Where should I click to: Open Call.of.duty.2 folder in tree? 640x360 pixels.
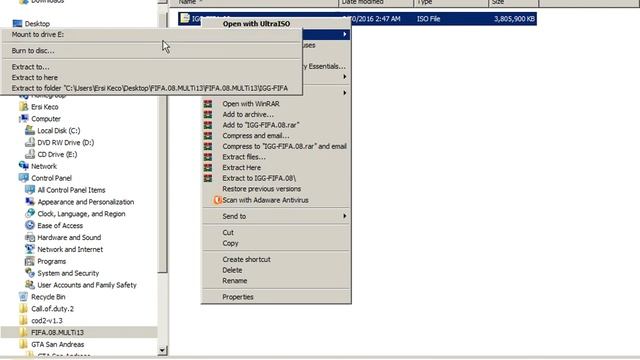[x=53, y=309]
